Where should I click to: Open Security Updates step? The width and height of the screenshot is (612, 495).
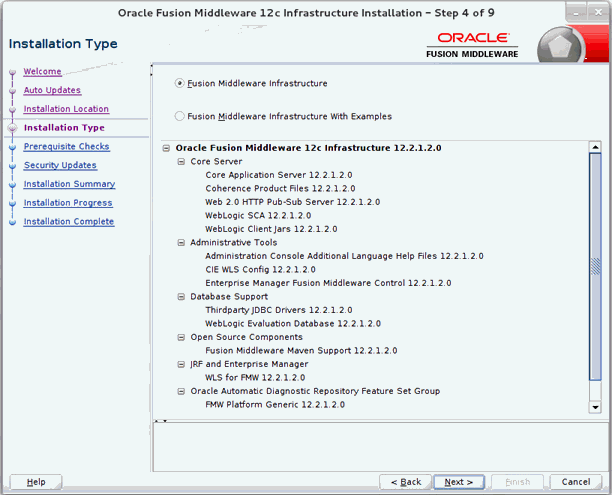pos(60,165)
